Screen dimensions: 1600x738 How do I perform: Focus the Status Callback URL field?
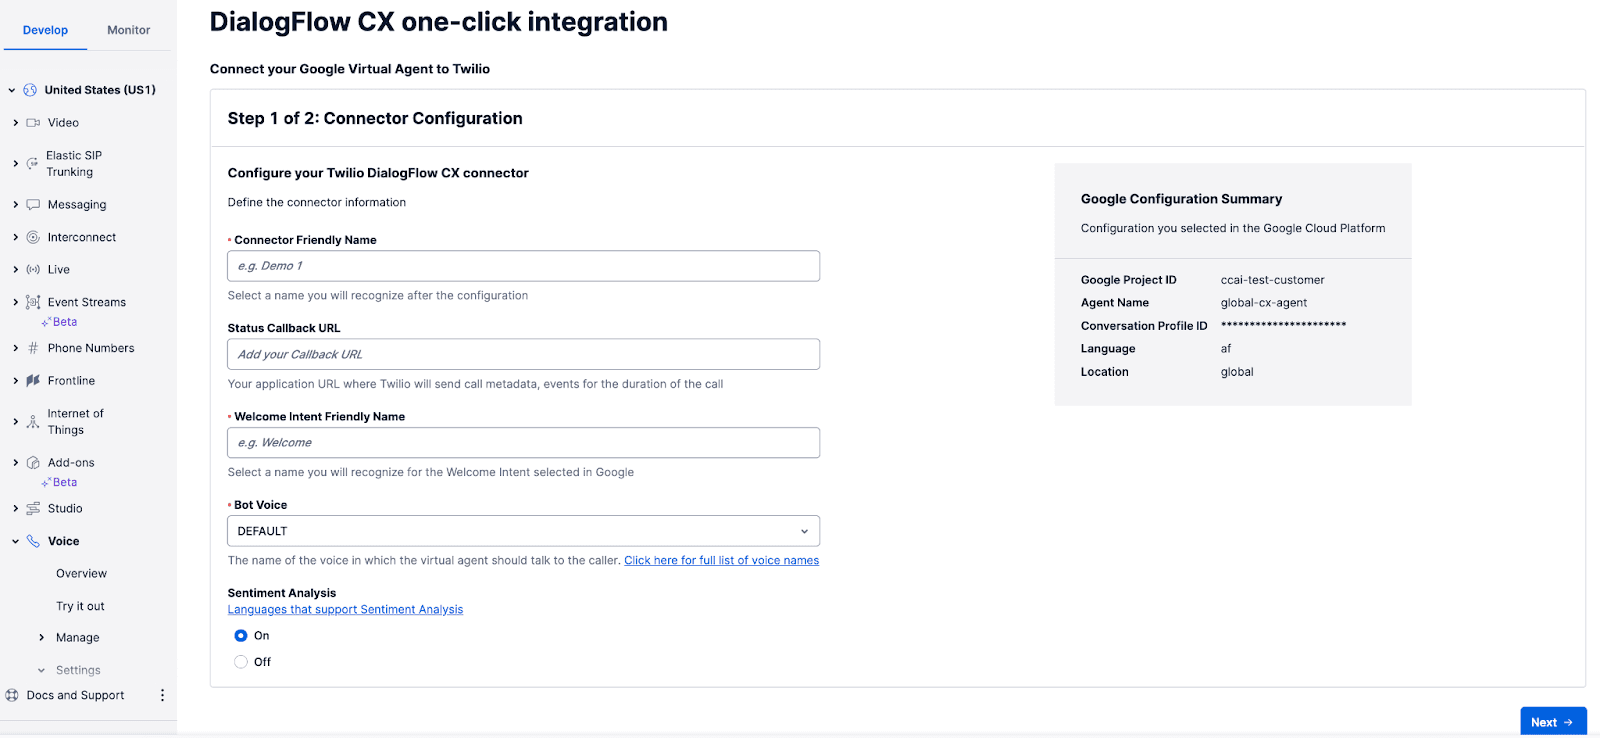[x=523, y=354]
